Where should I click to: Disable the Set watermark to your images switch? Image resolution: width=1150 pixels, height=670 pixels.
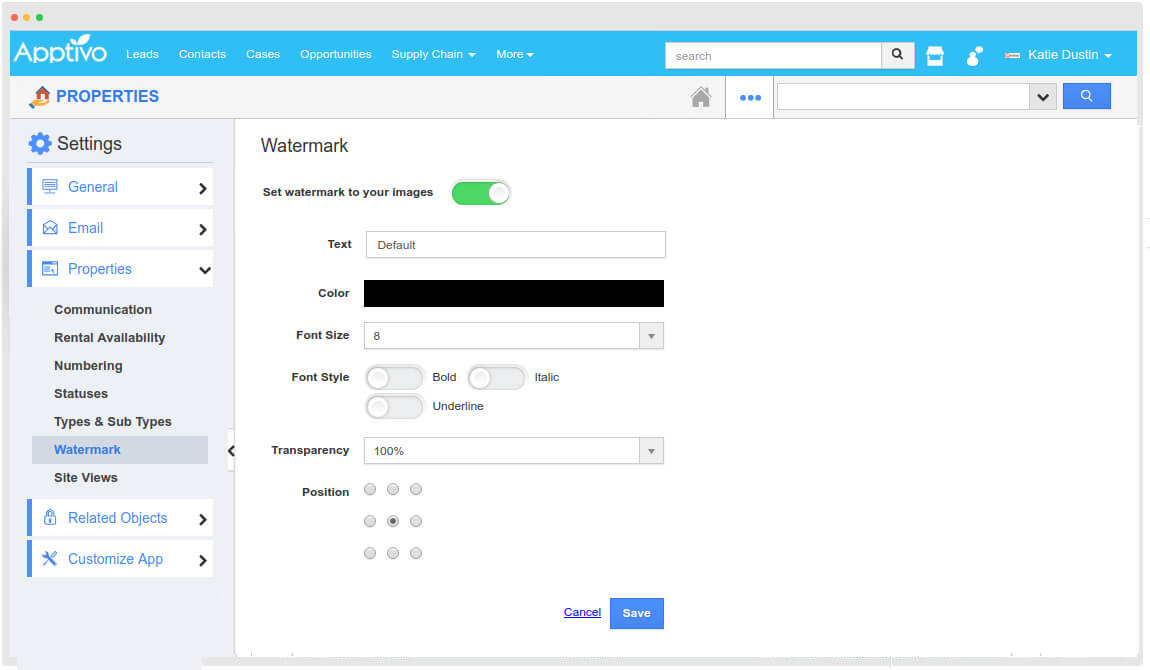(x=481, y=193)
